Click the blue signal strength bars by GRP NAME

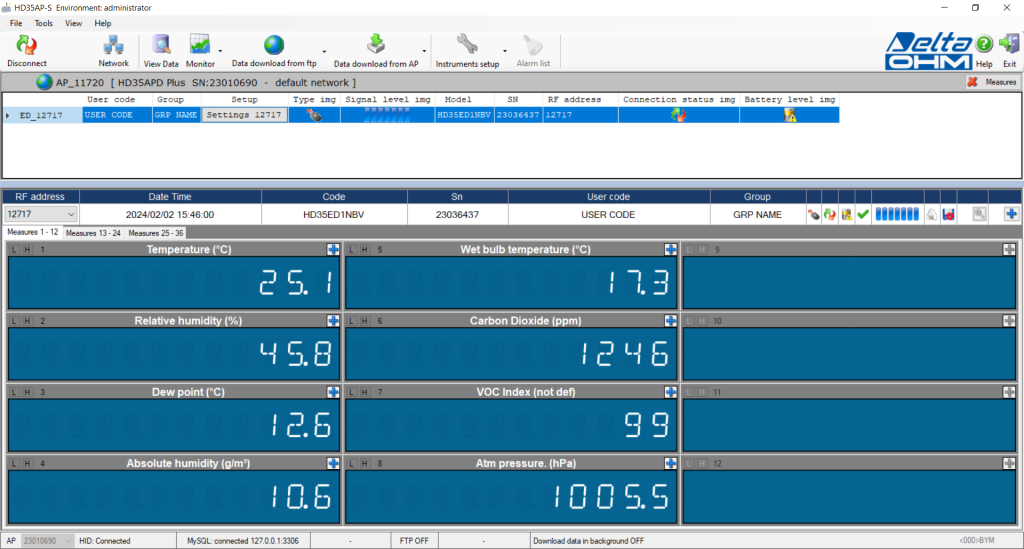pos(897,214)
